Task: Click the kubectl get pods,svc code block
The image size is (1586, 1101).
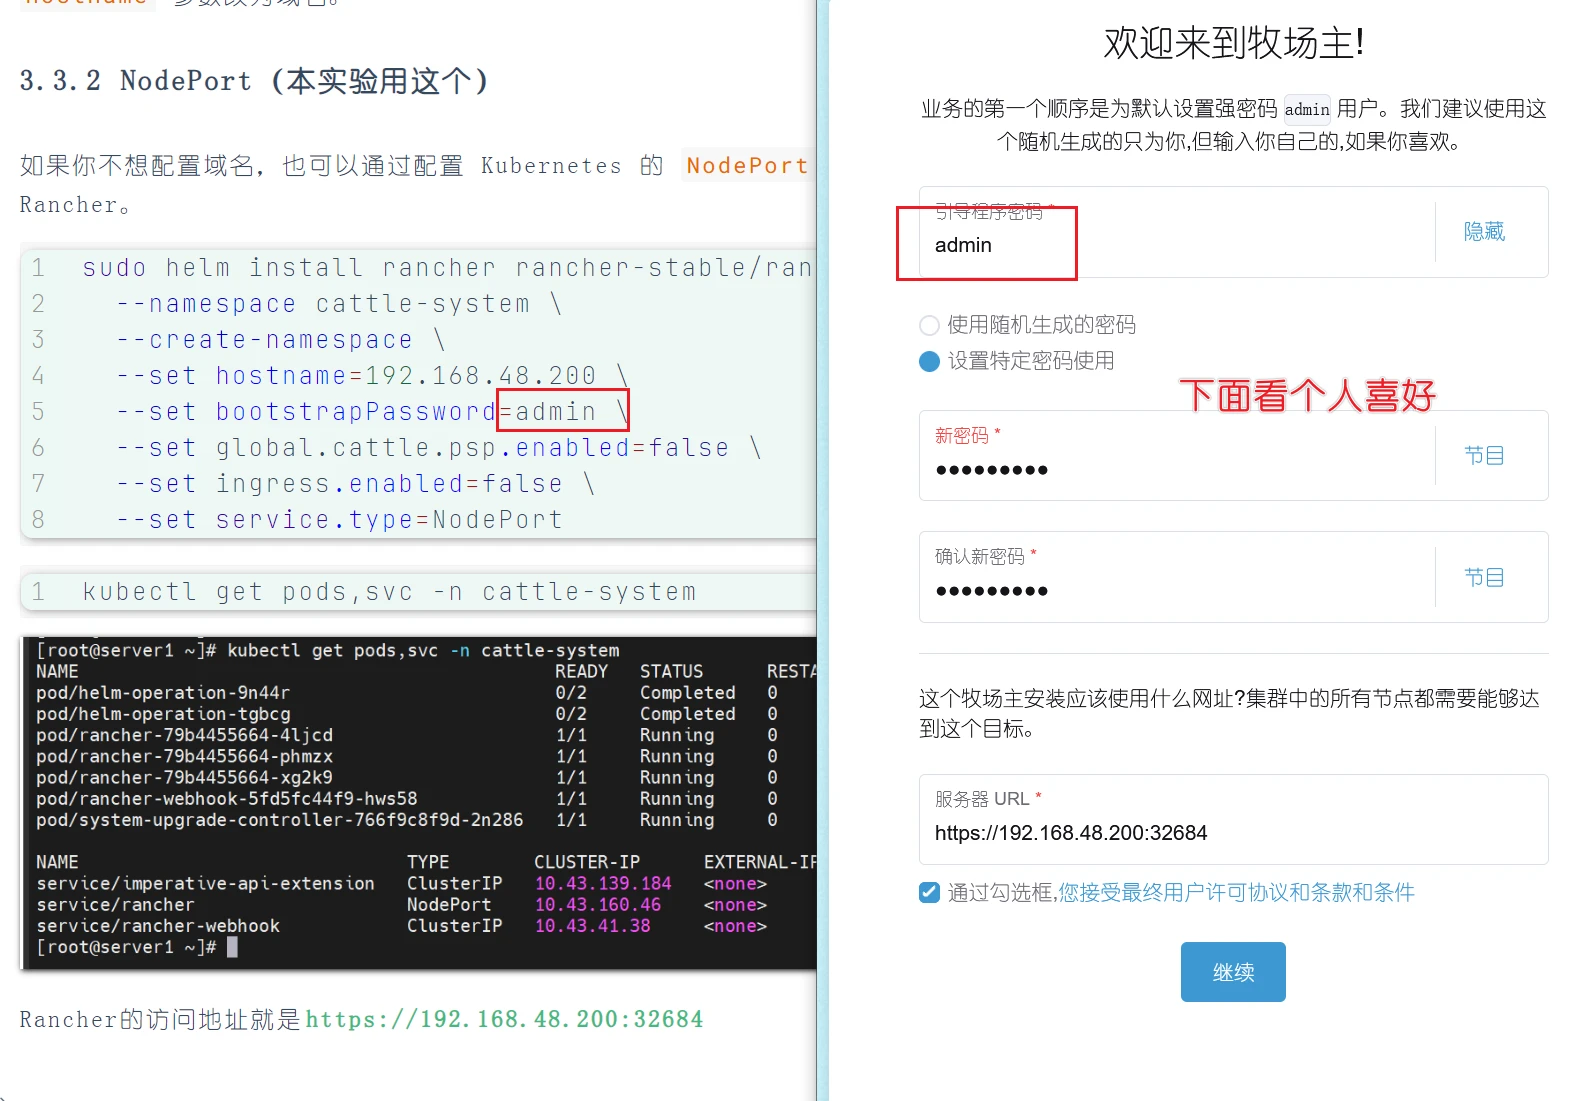Action: [390, 592]
